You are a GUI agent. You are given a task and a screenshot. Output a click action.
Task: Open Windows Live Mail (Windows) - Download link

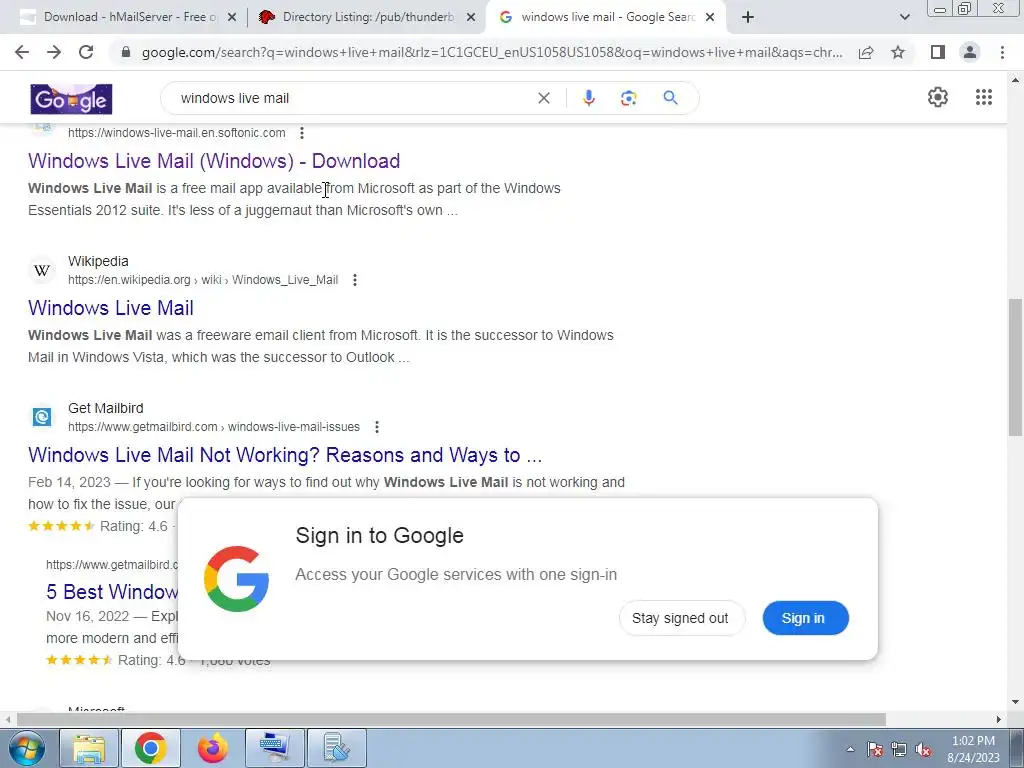[x=214, y=161]
